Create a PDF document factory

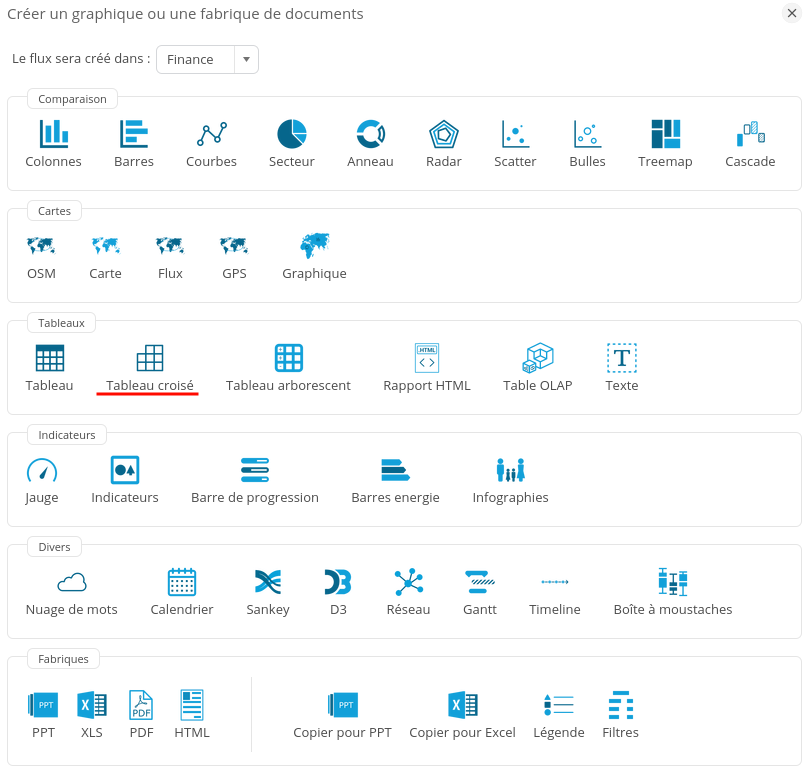tap(141, 706)
